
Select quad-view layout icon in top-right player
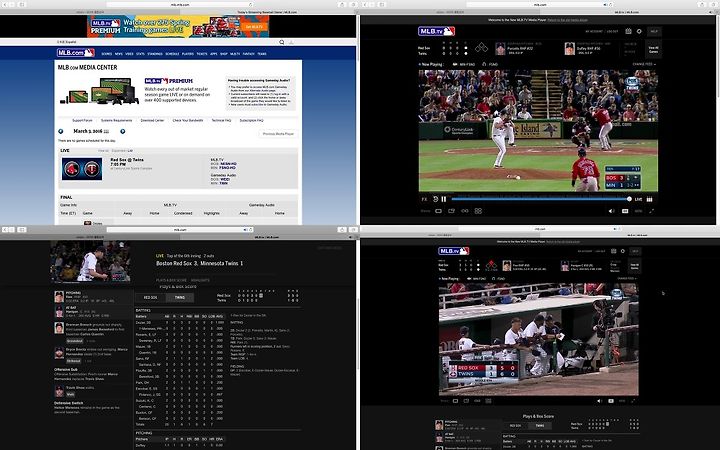(478, 211)
